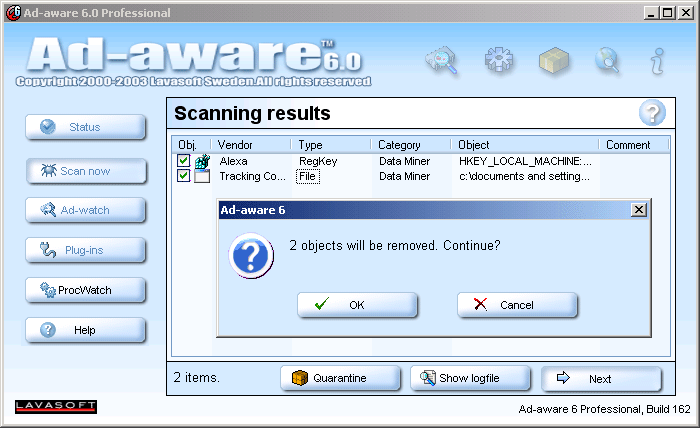Viewport: 700px width, 428px height.
Task: Open Ad-watch from the sidebar
Action: 86,210
